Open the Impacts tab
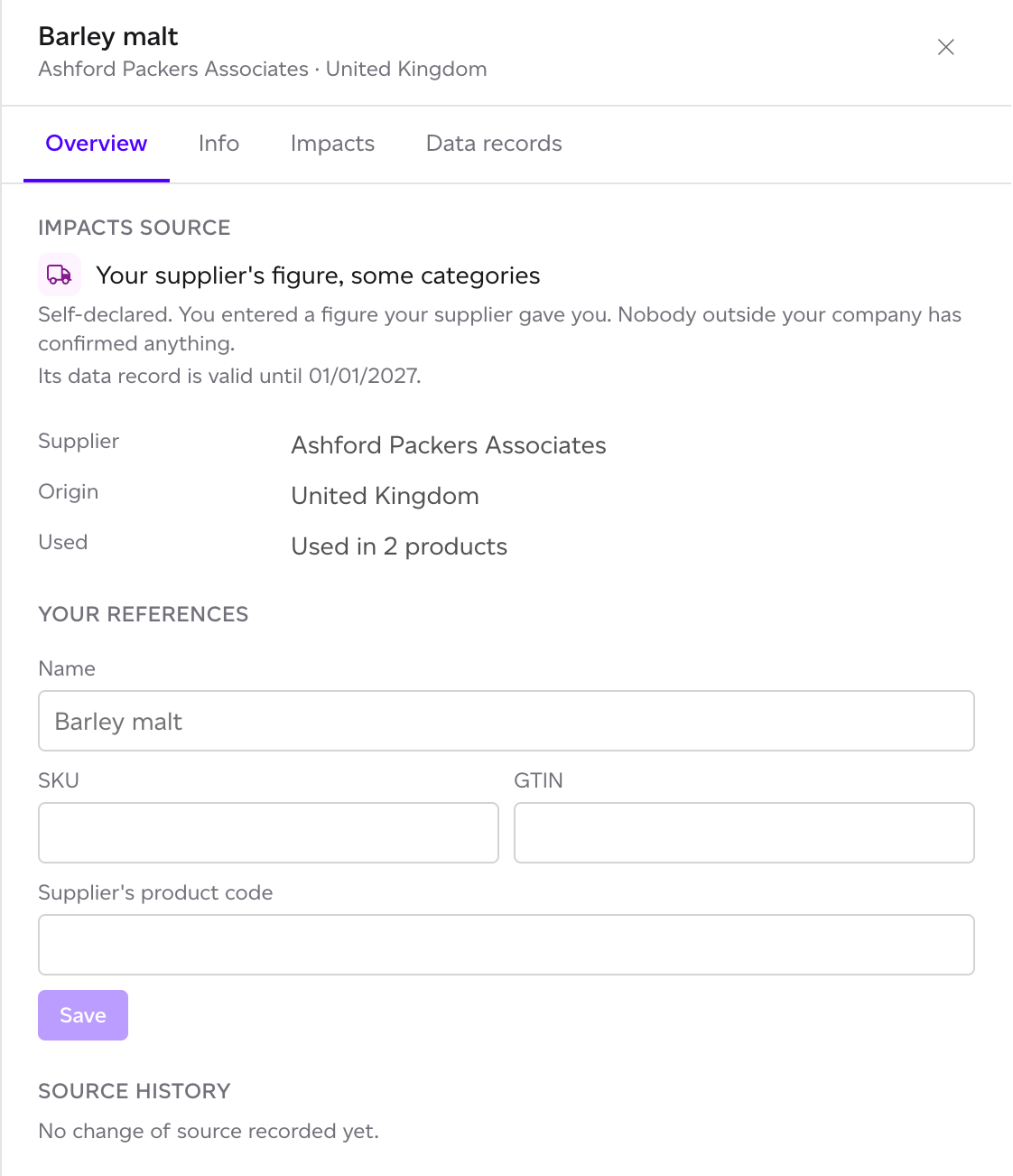 [332, 143]
